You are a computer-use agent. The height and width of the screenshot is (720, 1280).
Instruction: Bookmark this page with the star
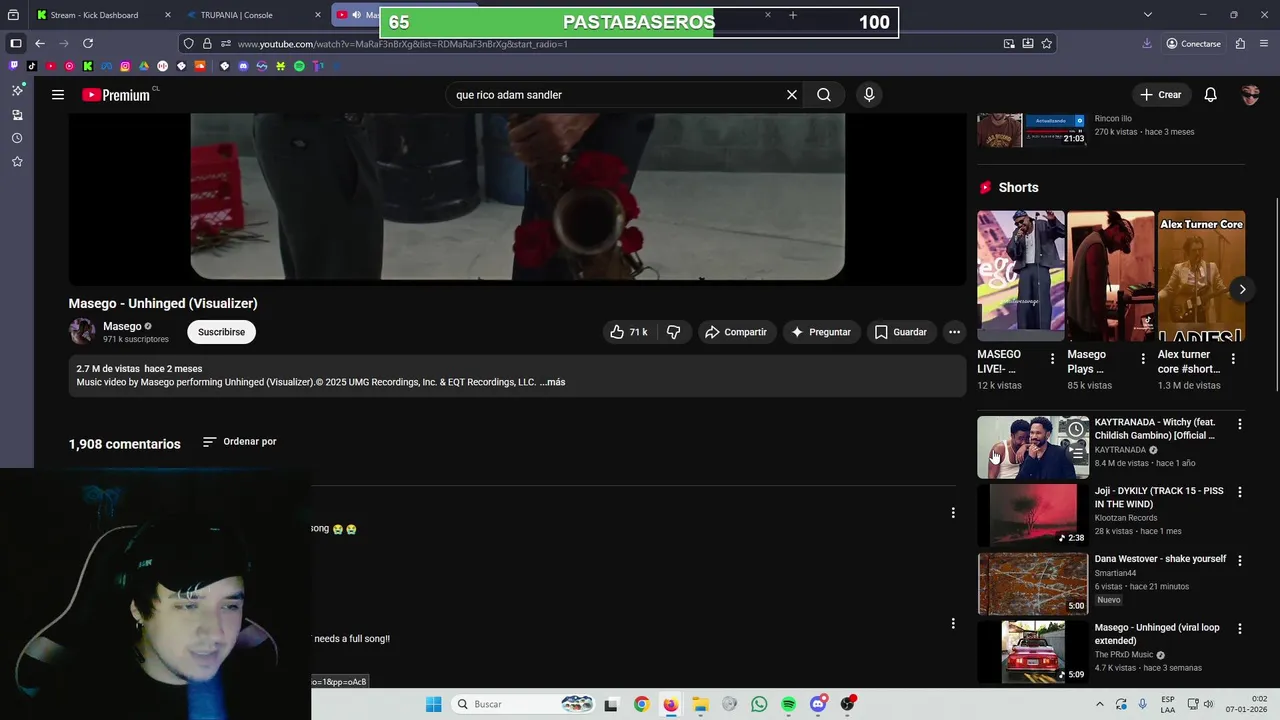coord(1046,44)
